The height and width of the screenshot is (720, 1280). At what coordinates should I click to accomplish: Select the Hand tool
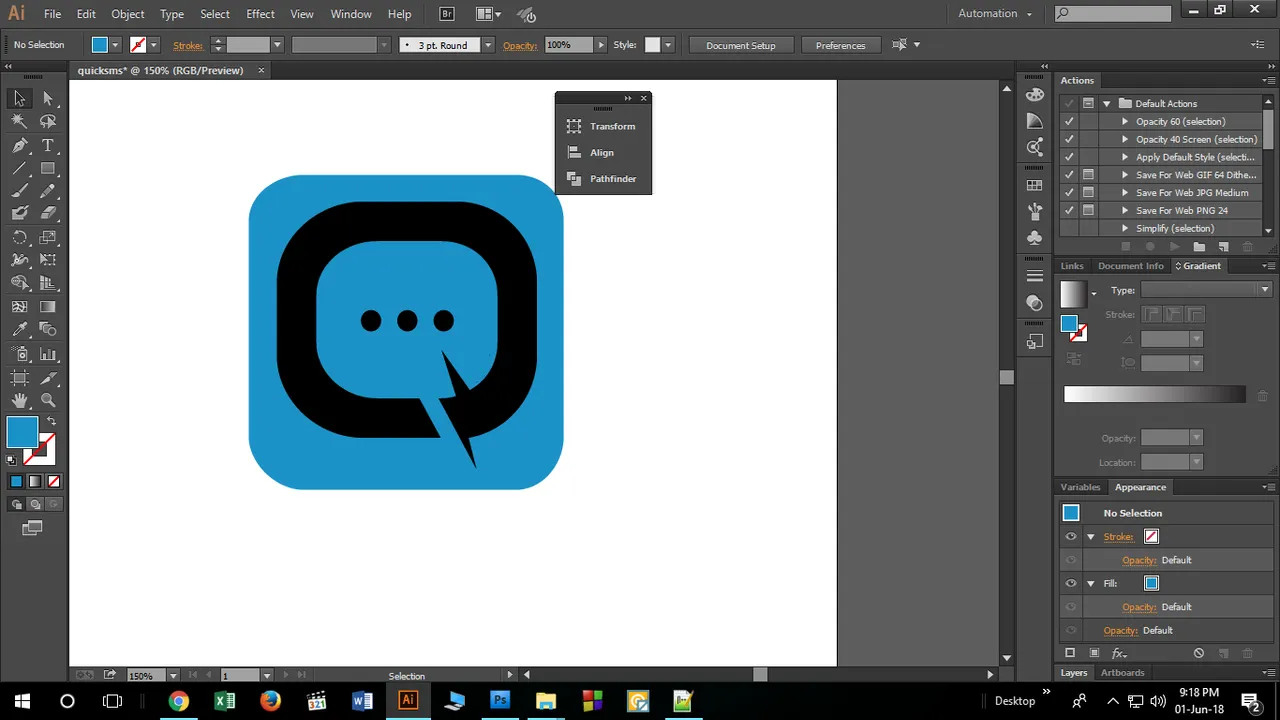pyautogui.click(x=19, y=400)
